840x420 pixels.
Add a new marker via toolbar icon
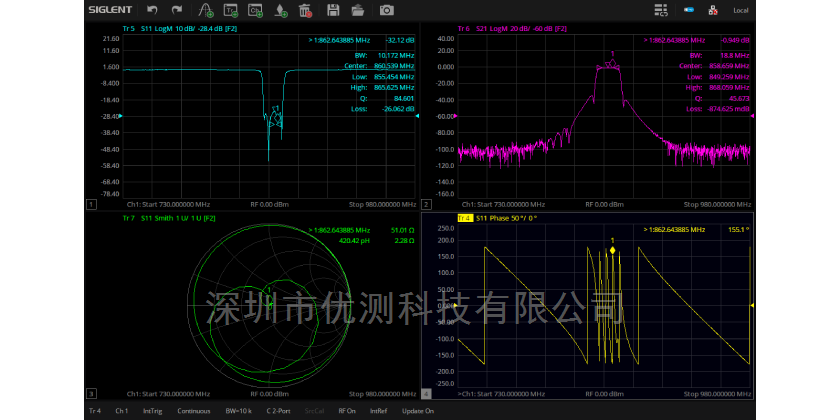pyautogui.click(x=206, y=10)
